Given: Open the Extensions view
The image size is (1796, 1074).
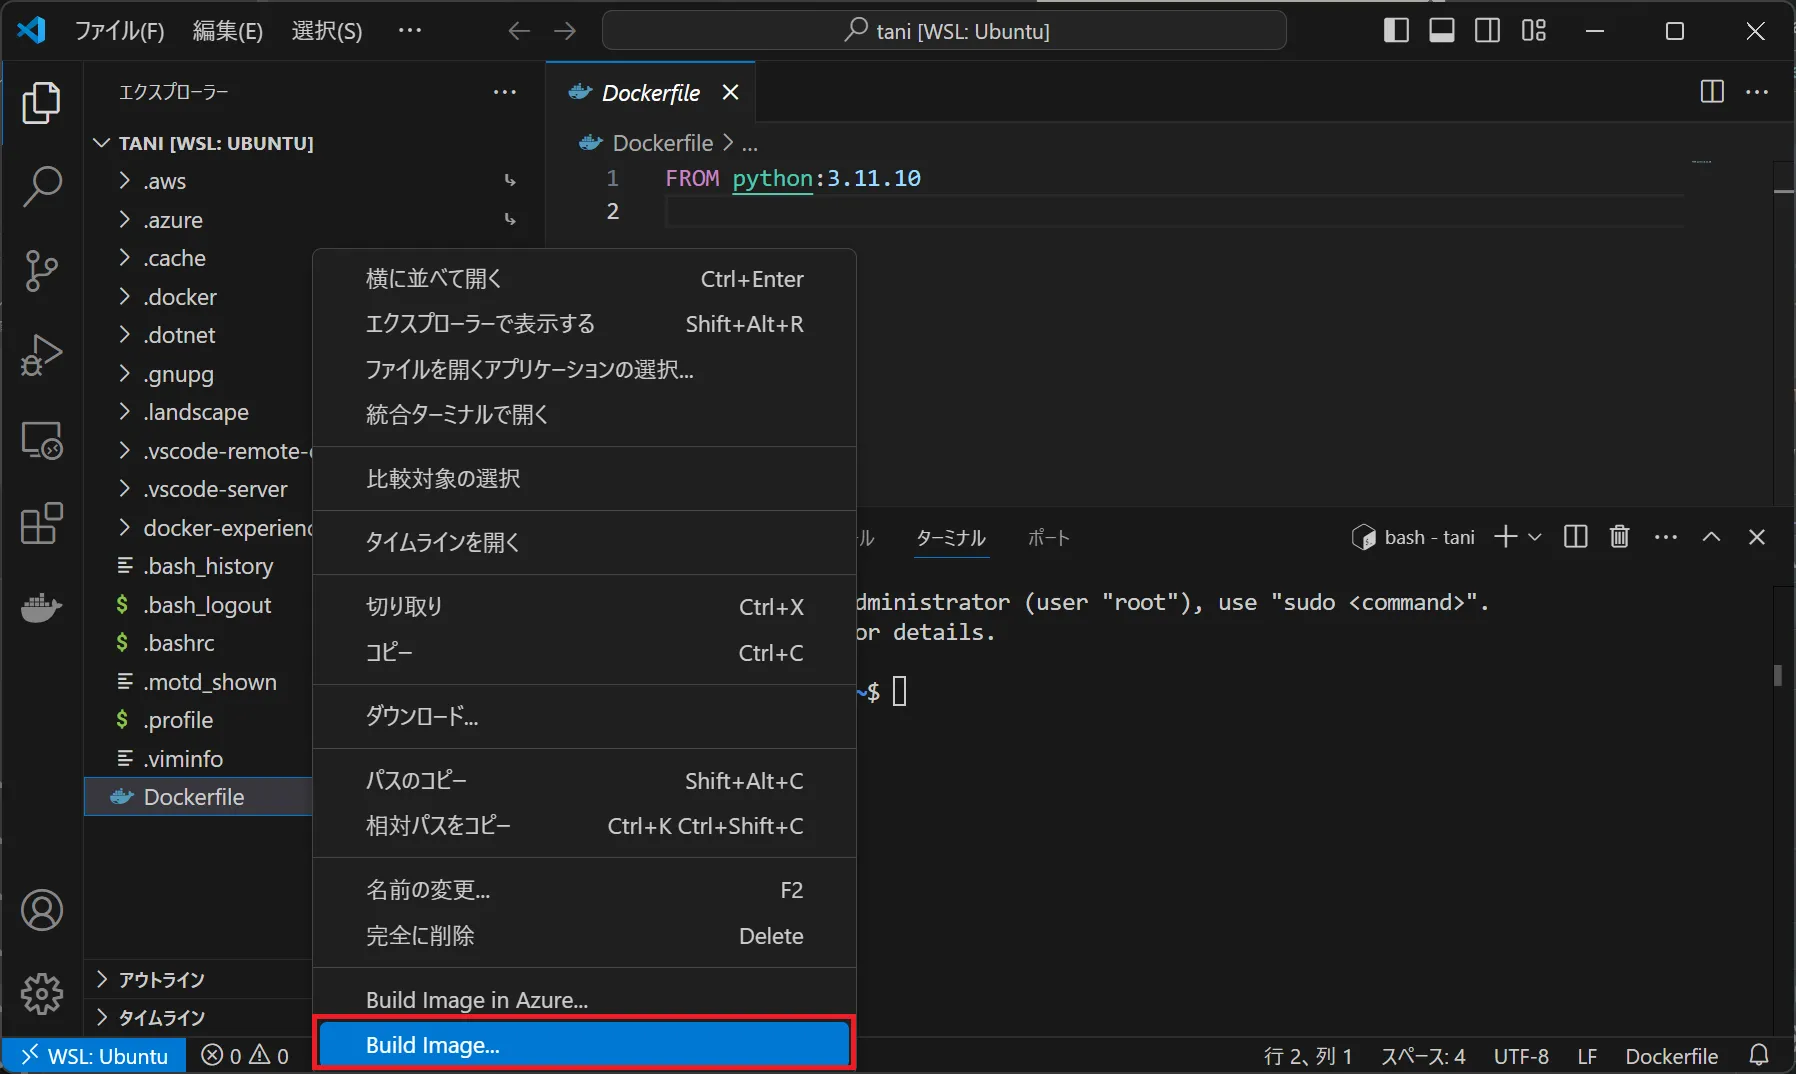Looking at the screenshot, I should click(41, 524).
